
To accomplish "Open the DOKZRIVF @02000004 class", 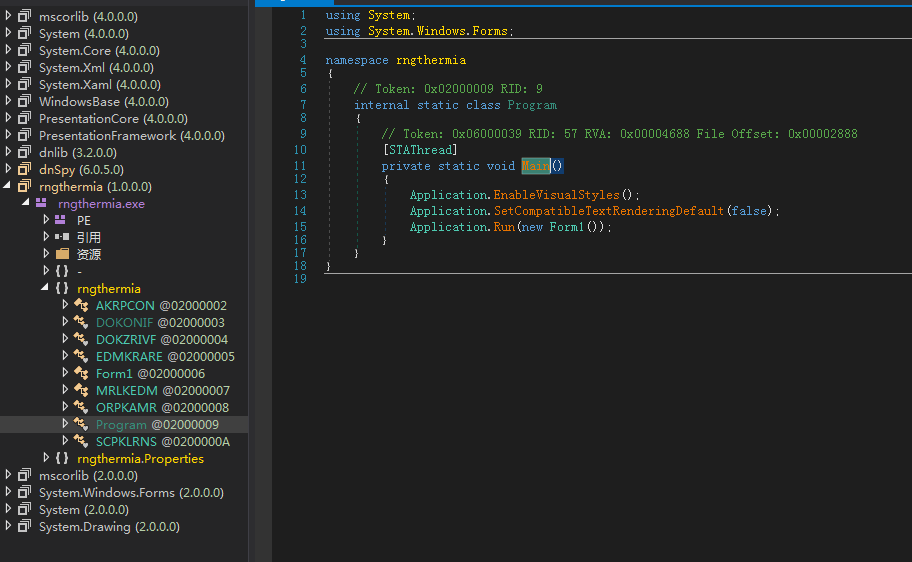I will [162, 339].
